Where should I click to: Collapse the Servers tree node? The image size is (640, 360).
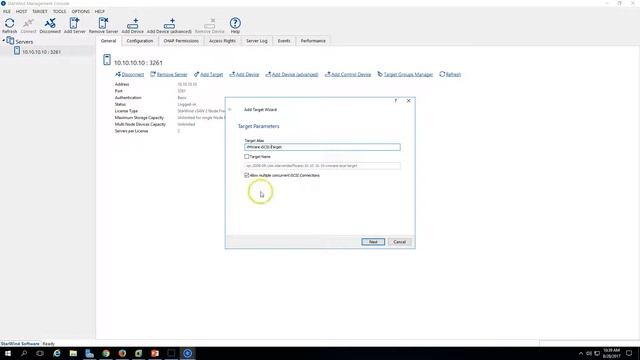click(x=4, y=41)
